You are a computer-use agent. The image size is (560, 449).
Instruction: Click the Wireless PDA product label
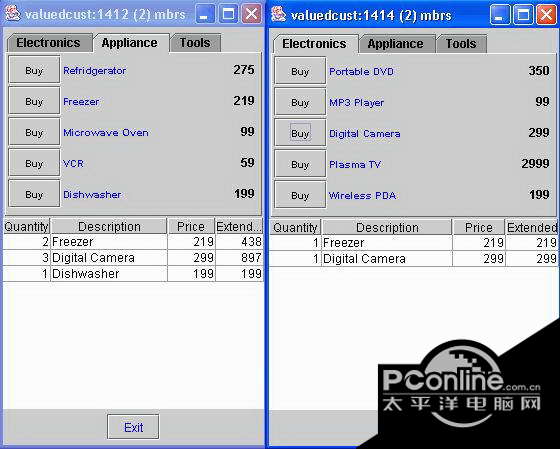[x=362, y=196]
